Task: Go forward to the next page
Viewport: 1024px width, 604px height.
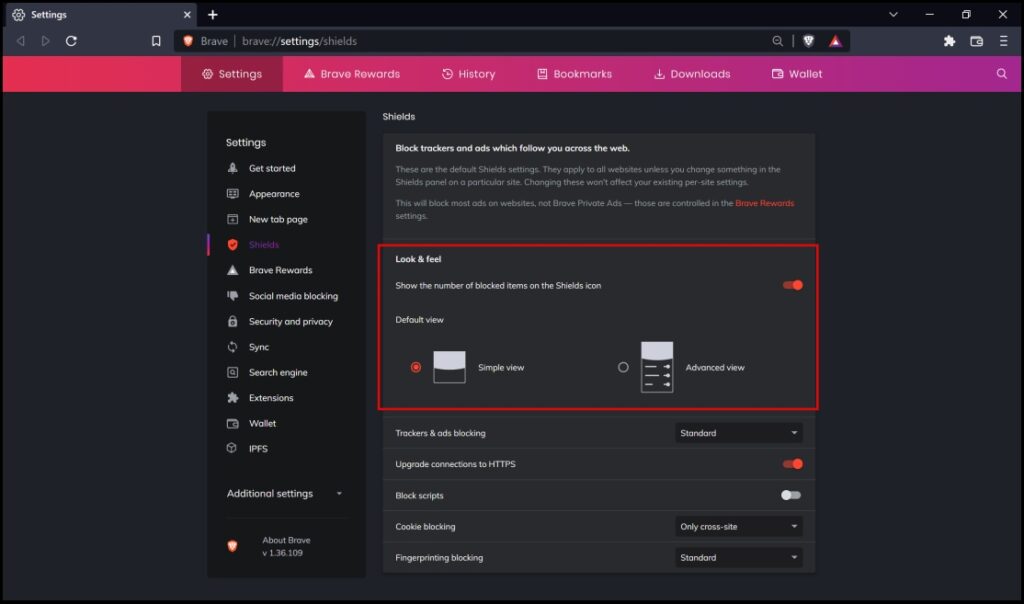Action: coord(45,41)
